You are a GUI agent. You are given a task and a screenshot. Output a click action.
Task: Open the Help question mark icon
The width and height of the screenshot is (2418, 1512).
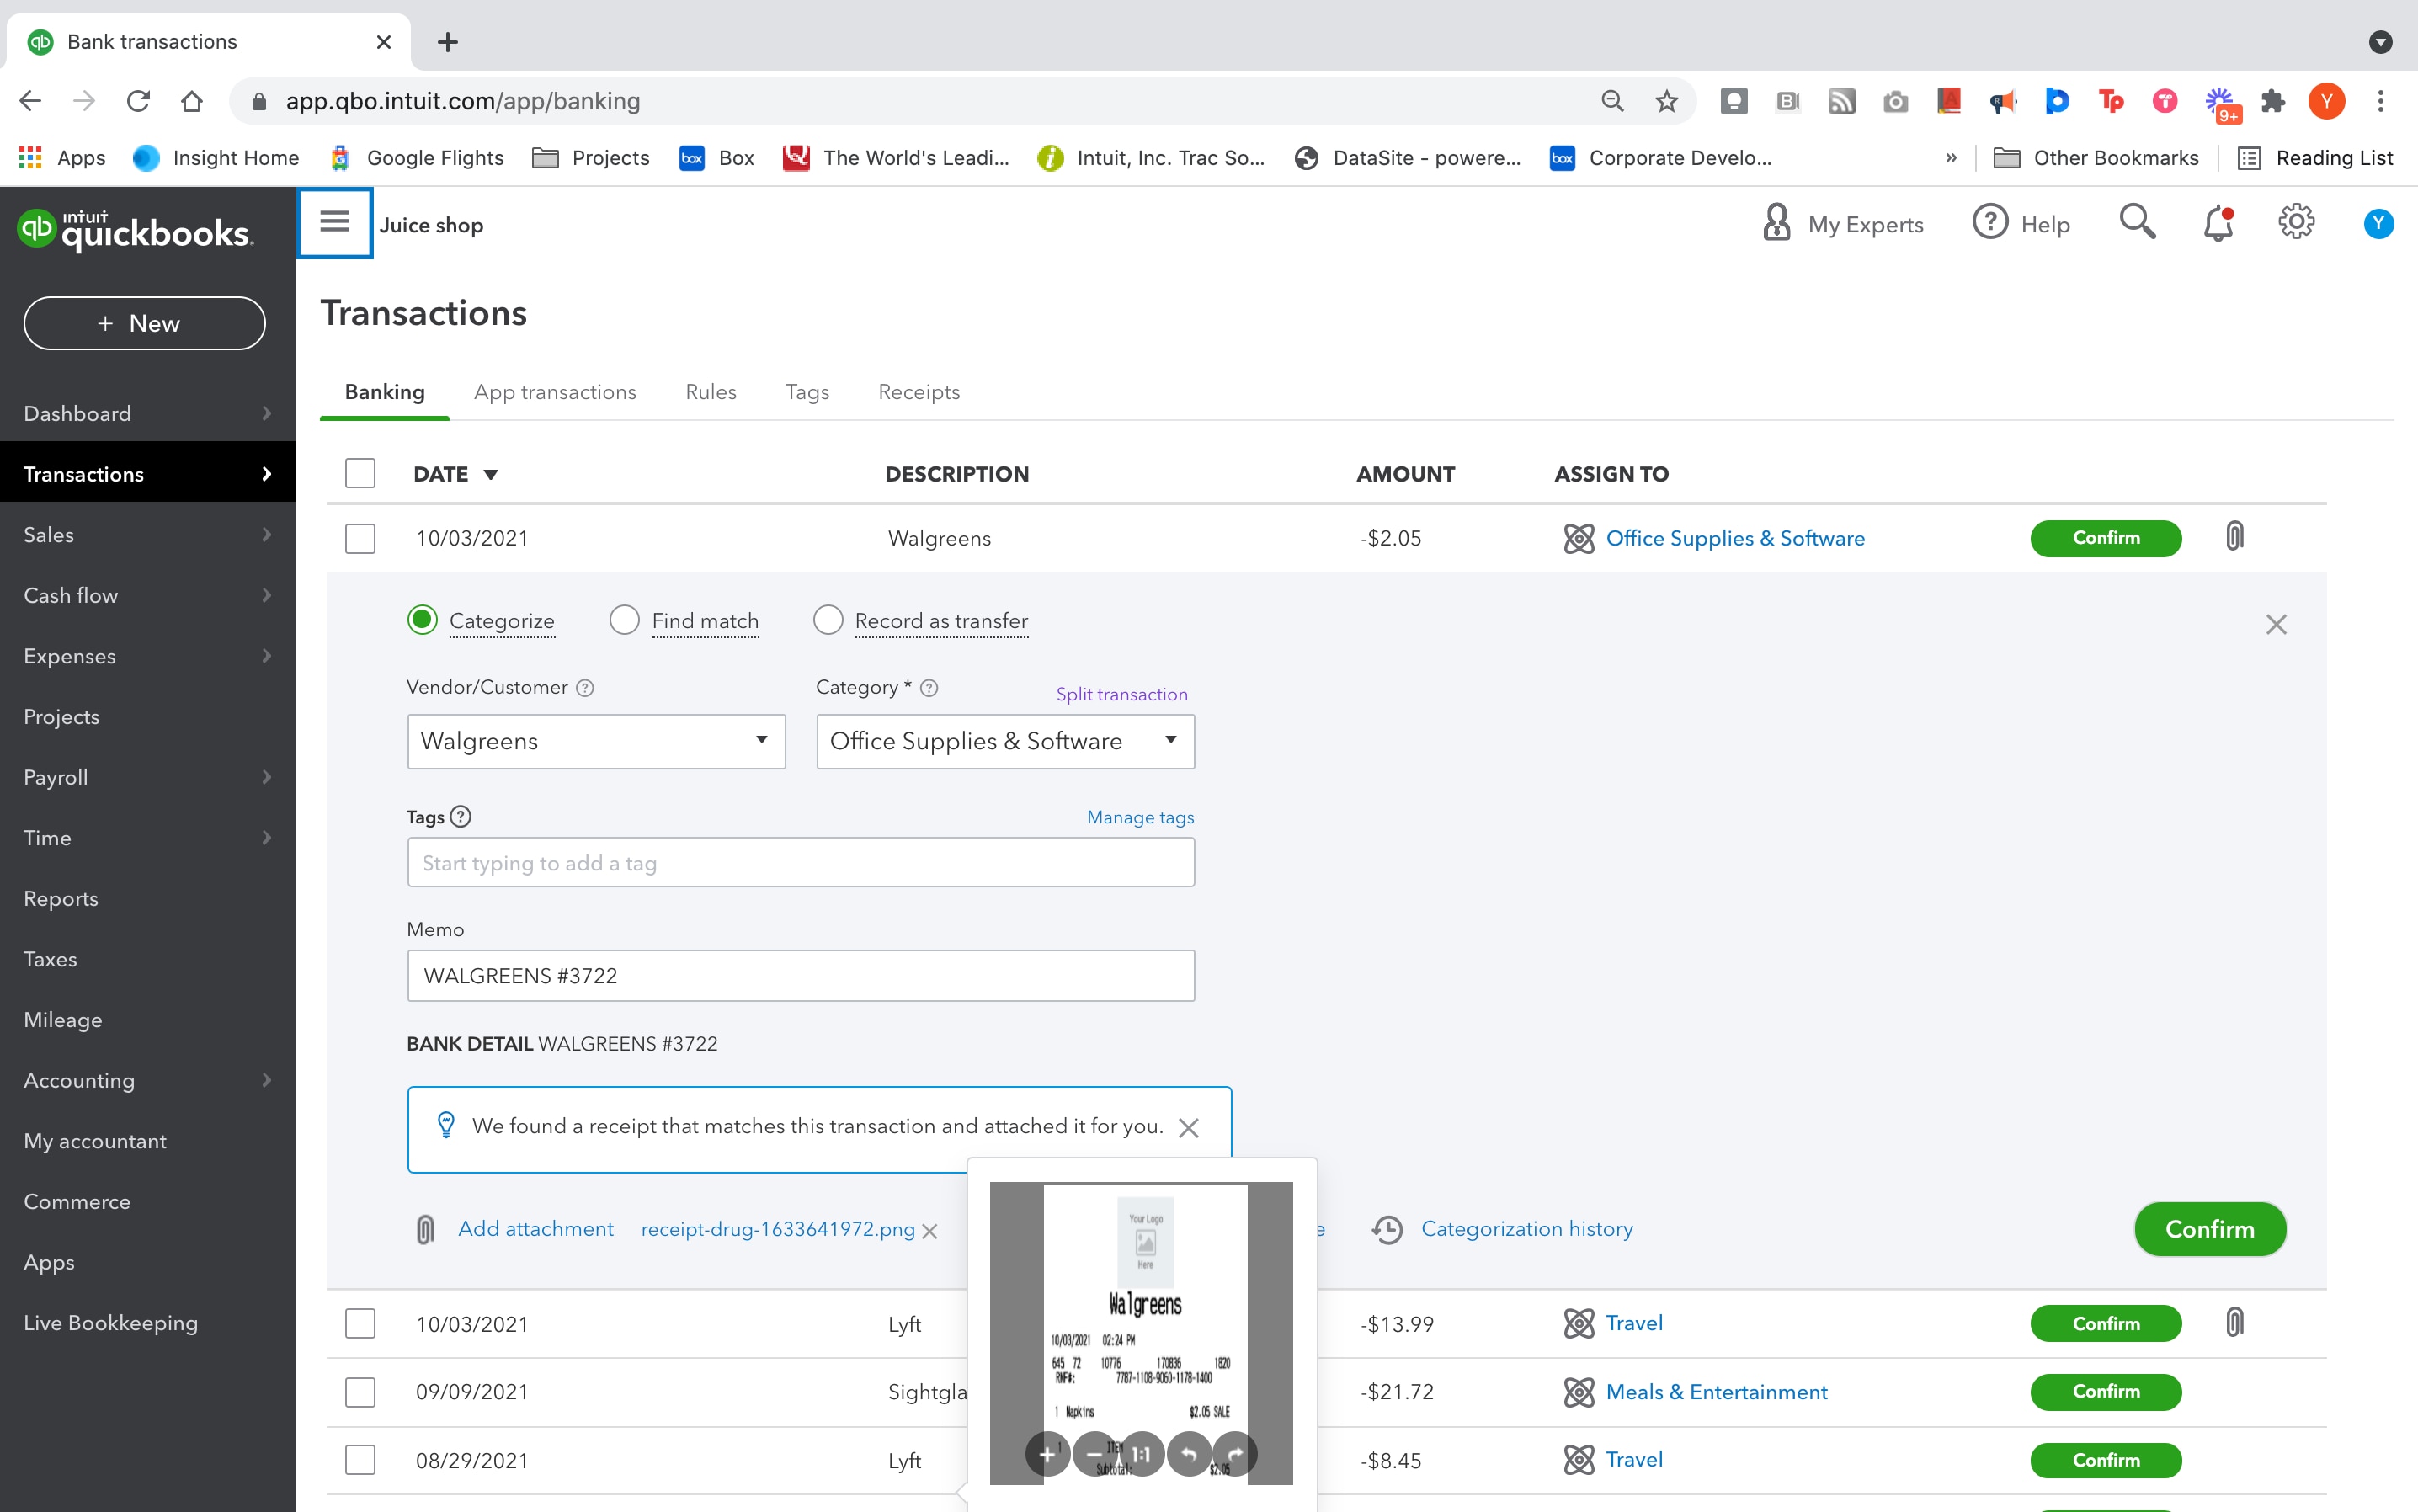1990,223
